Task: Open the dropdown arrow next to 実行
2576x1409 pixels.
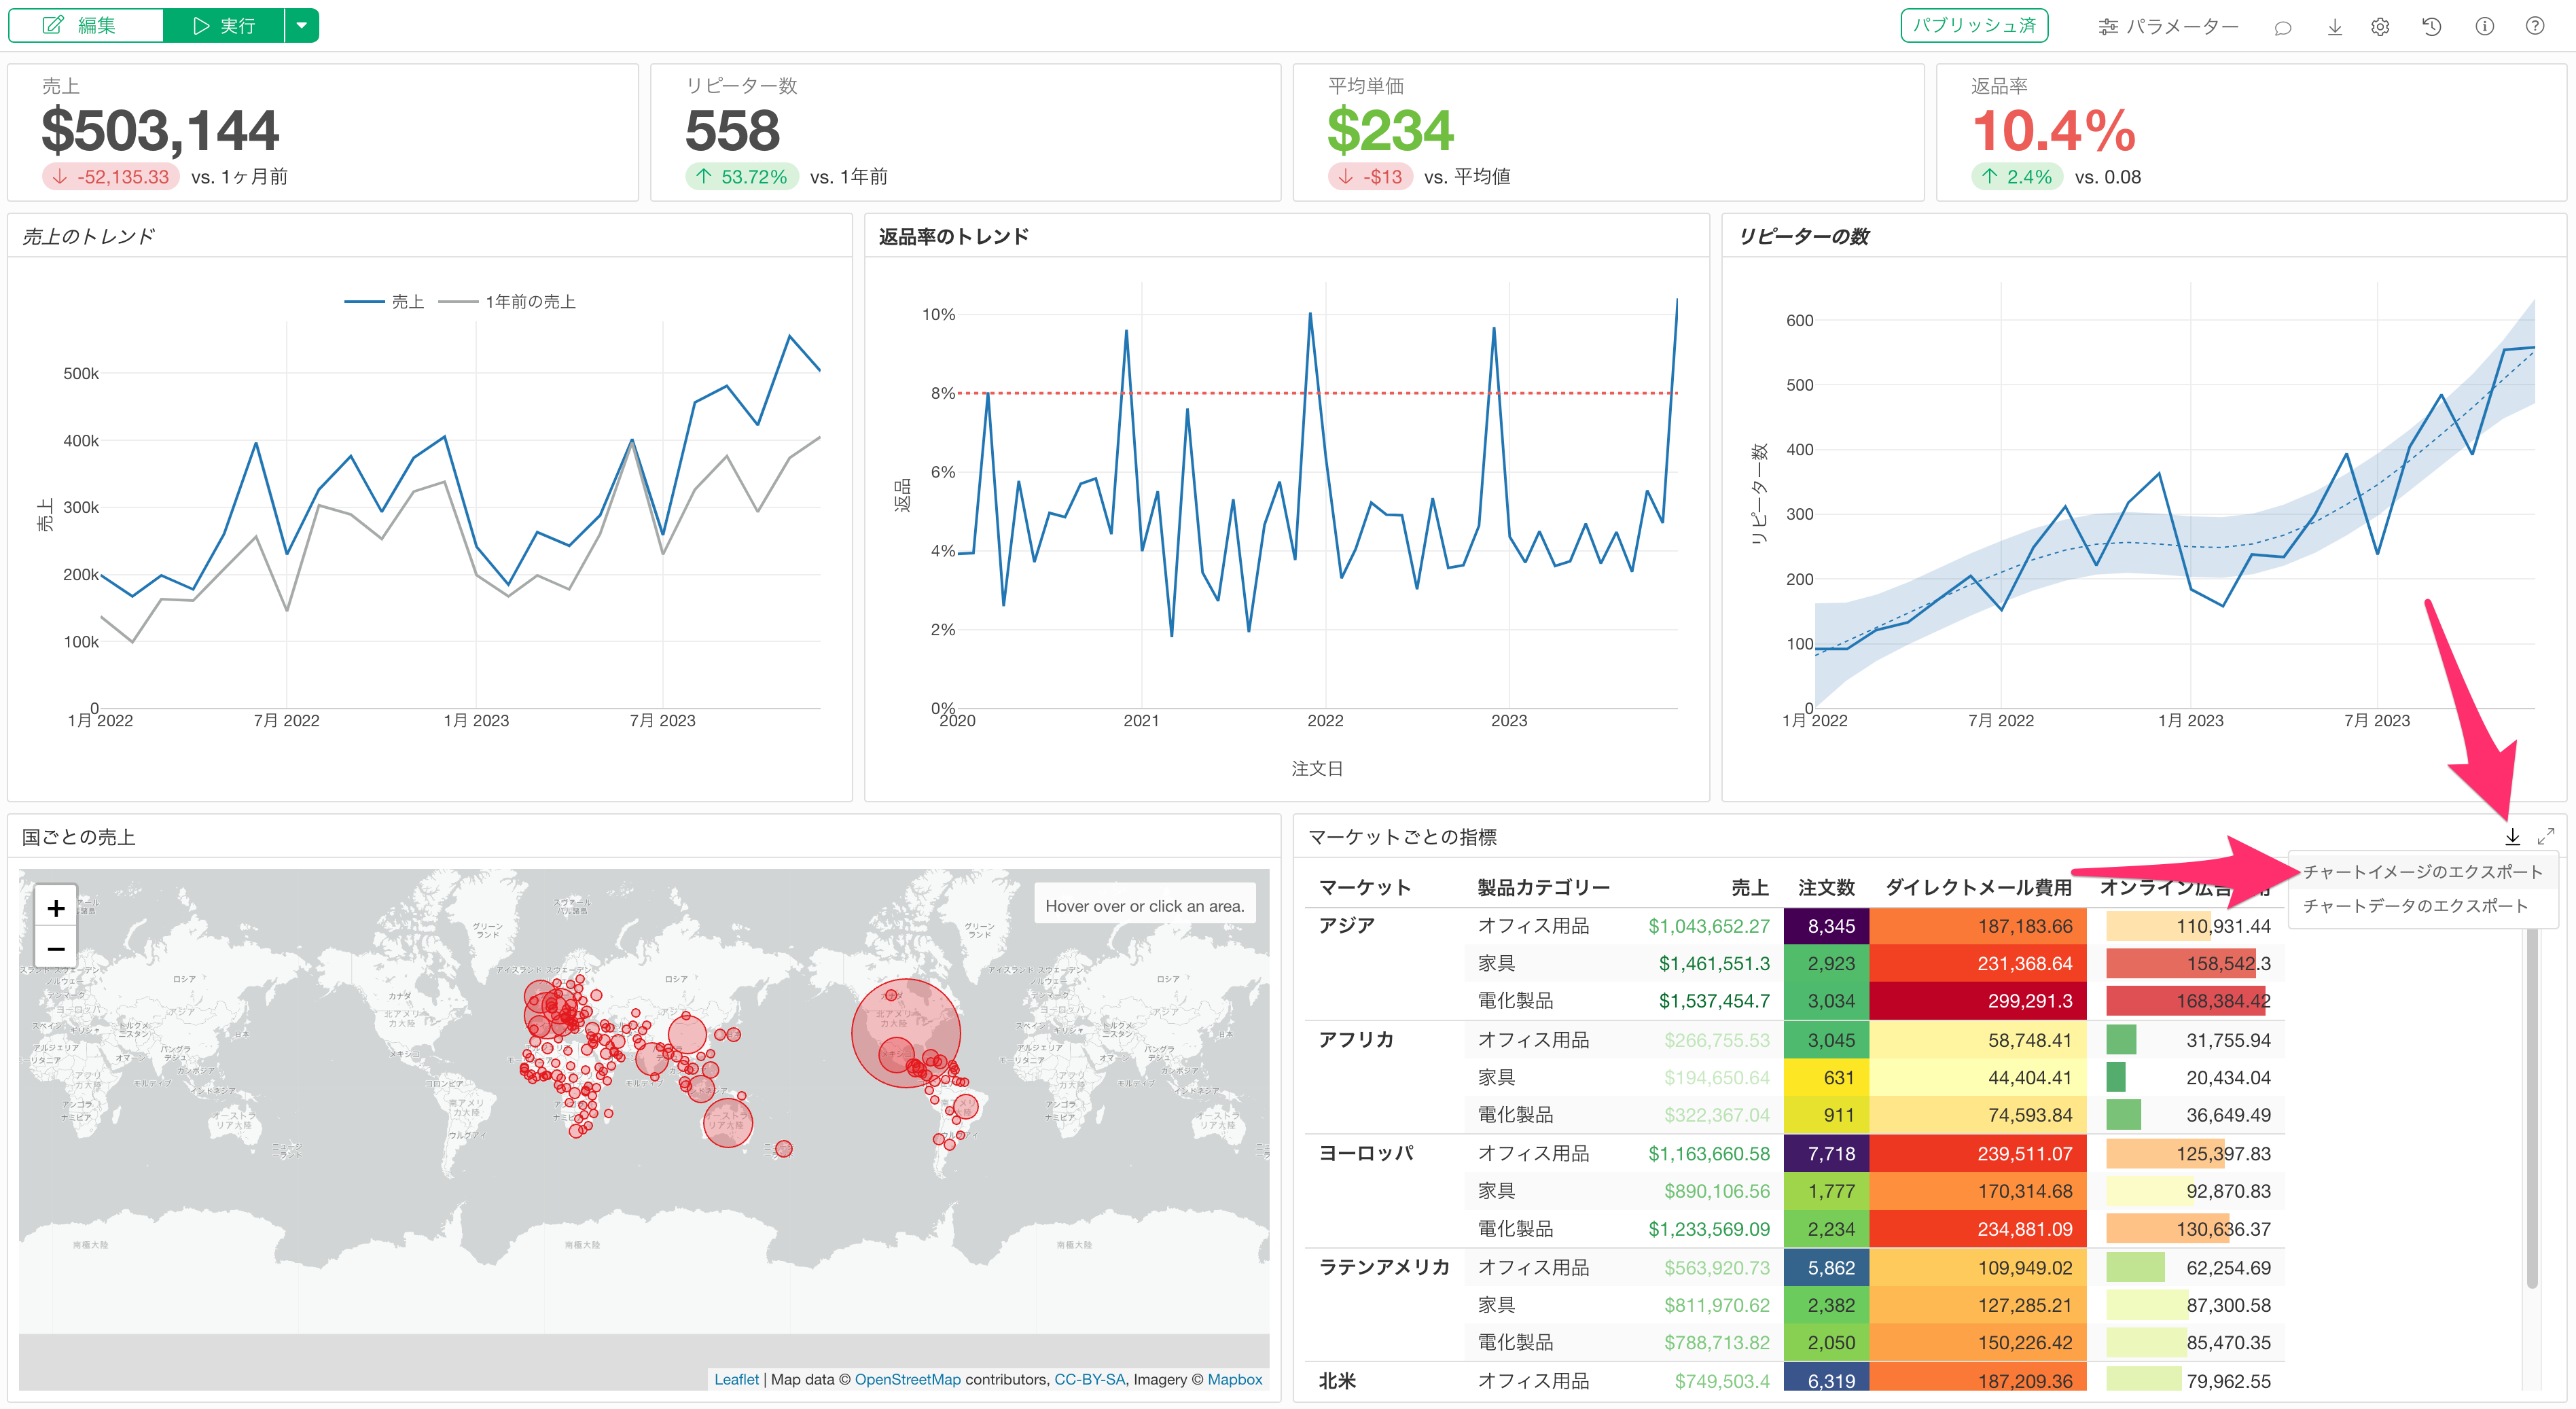Action: click(301, 25)
